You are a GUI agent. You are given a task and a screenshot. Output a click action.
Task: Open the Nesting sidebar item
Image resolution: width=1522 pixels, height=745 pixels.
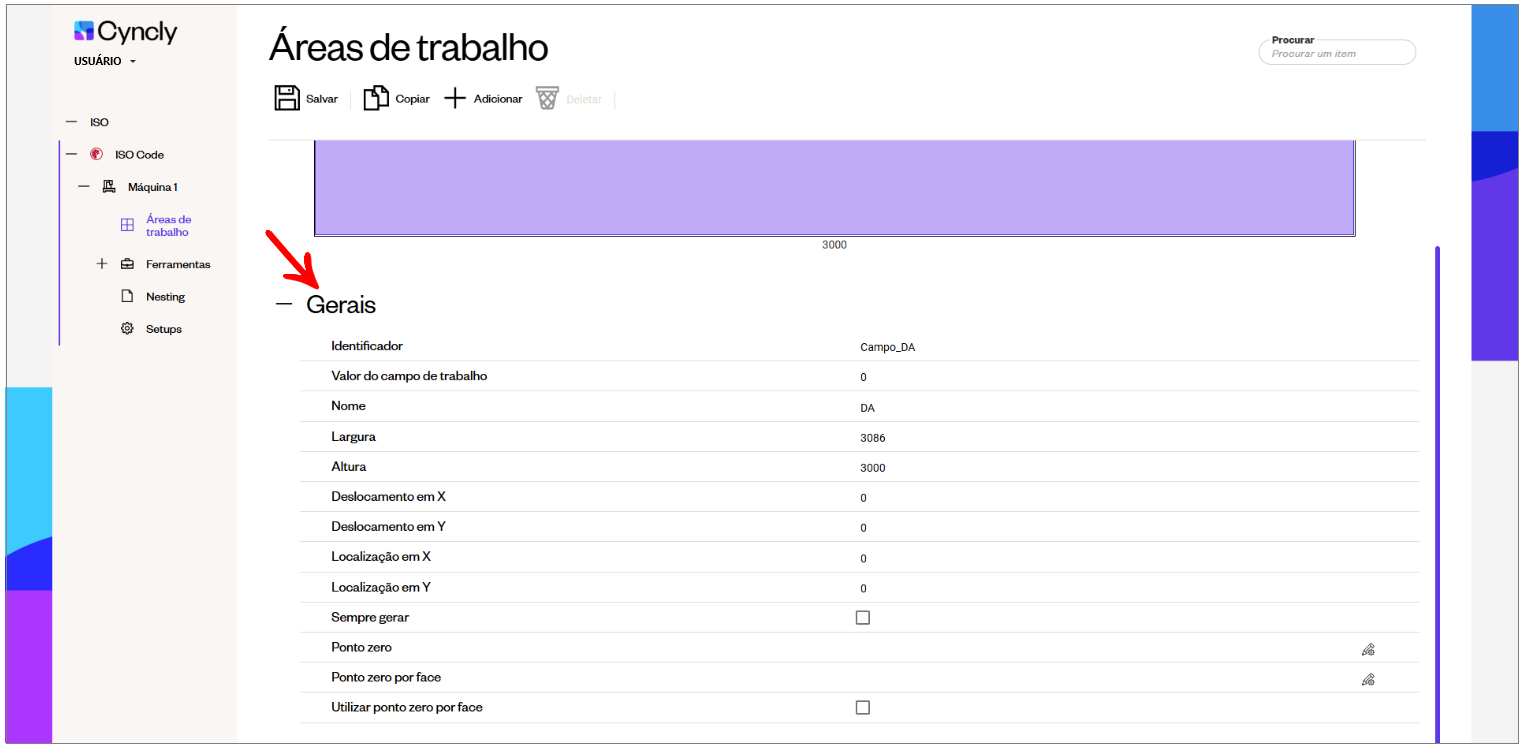[x=165, y=297]
